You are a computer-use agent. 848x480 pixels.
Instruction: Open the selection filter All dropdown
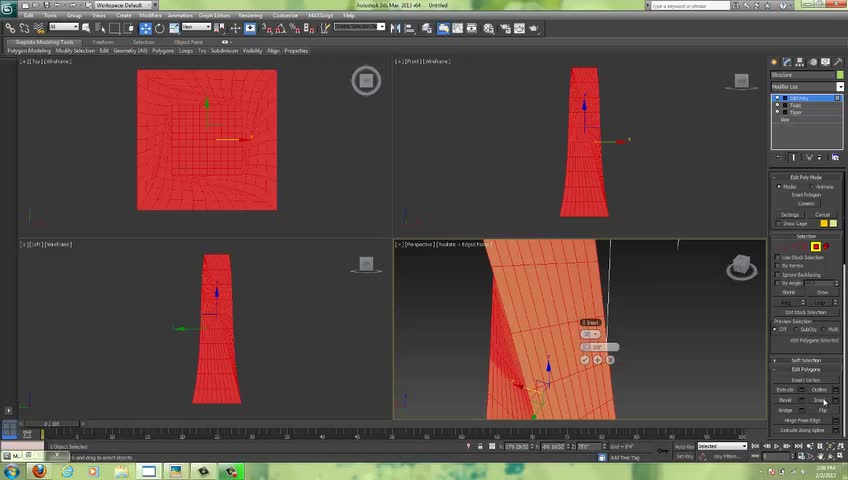(x=64, y=27)
